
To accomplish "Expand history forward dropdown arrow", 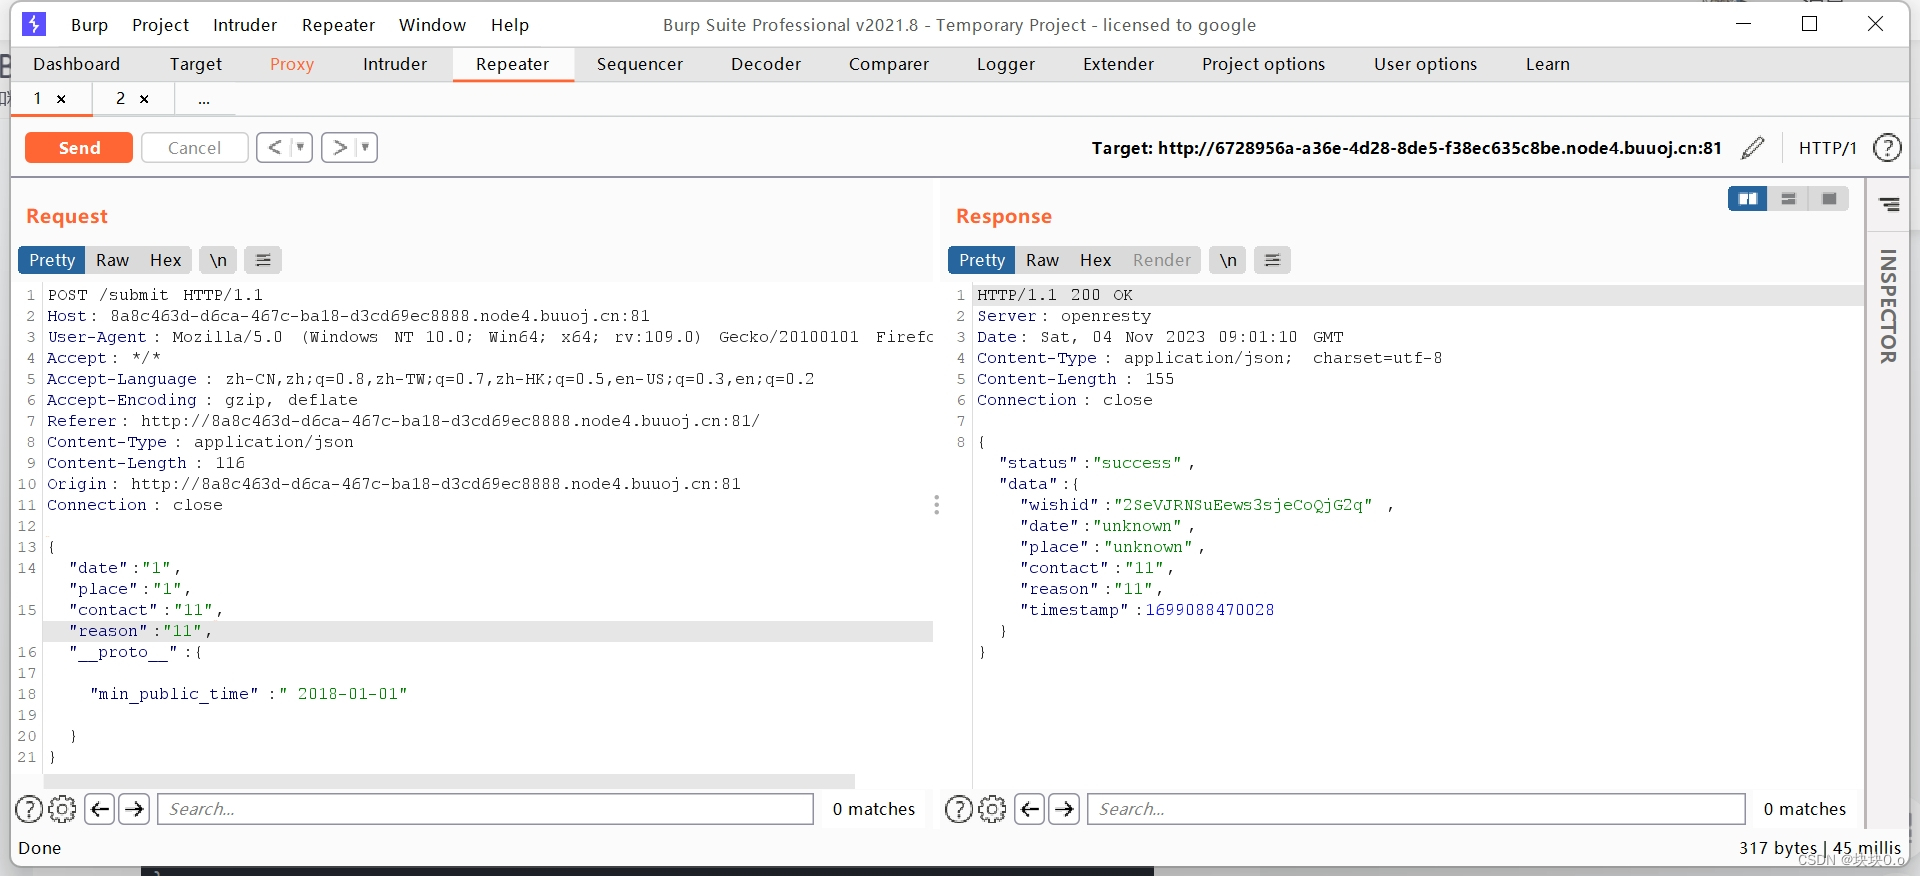I will (365, 148).
